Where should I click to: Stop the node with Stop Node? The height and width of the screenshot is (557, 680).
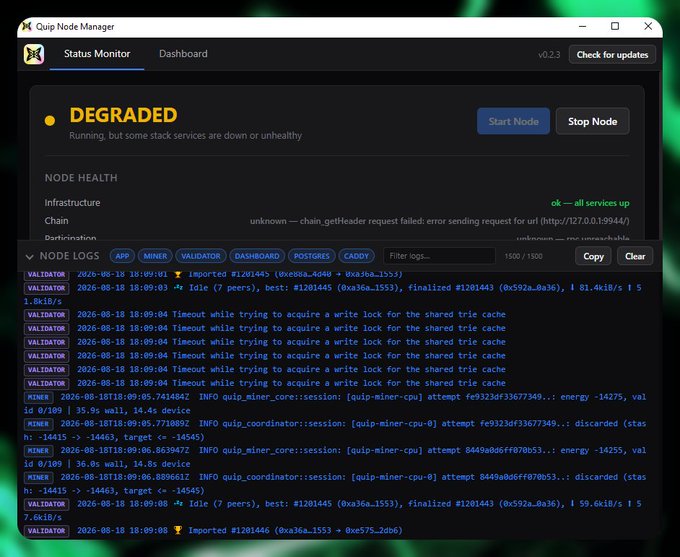(x=592, y=121)
